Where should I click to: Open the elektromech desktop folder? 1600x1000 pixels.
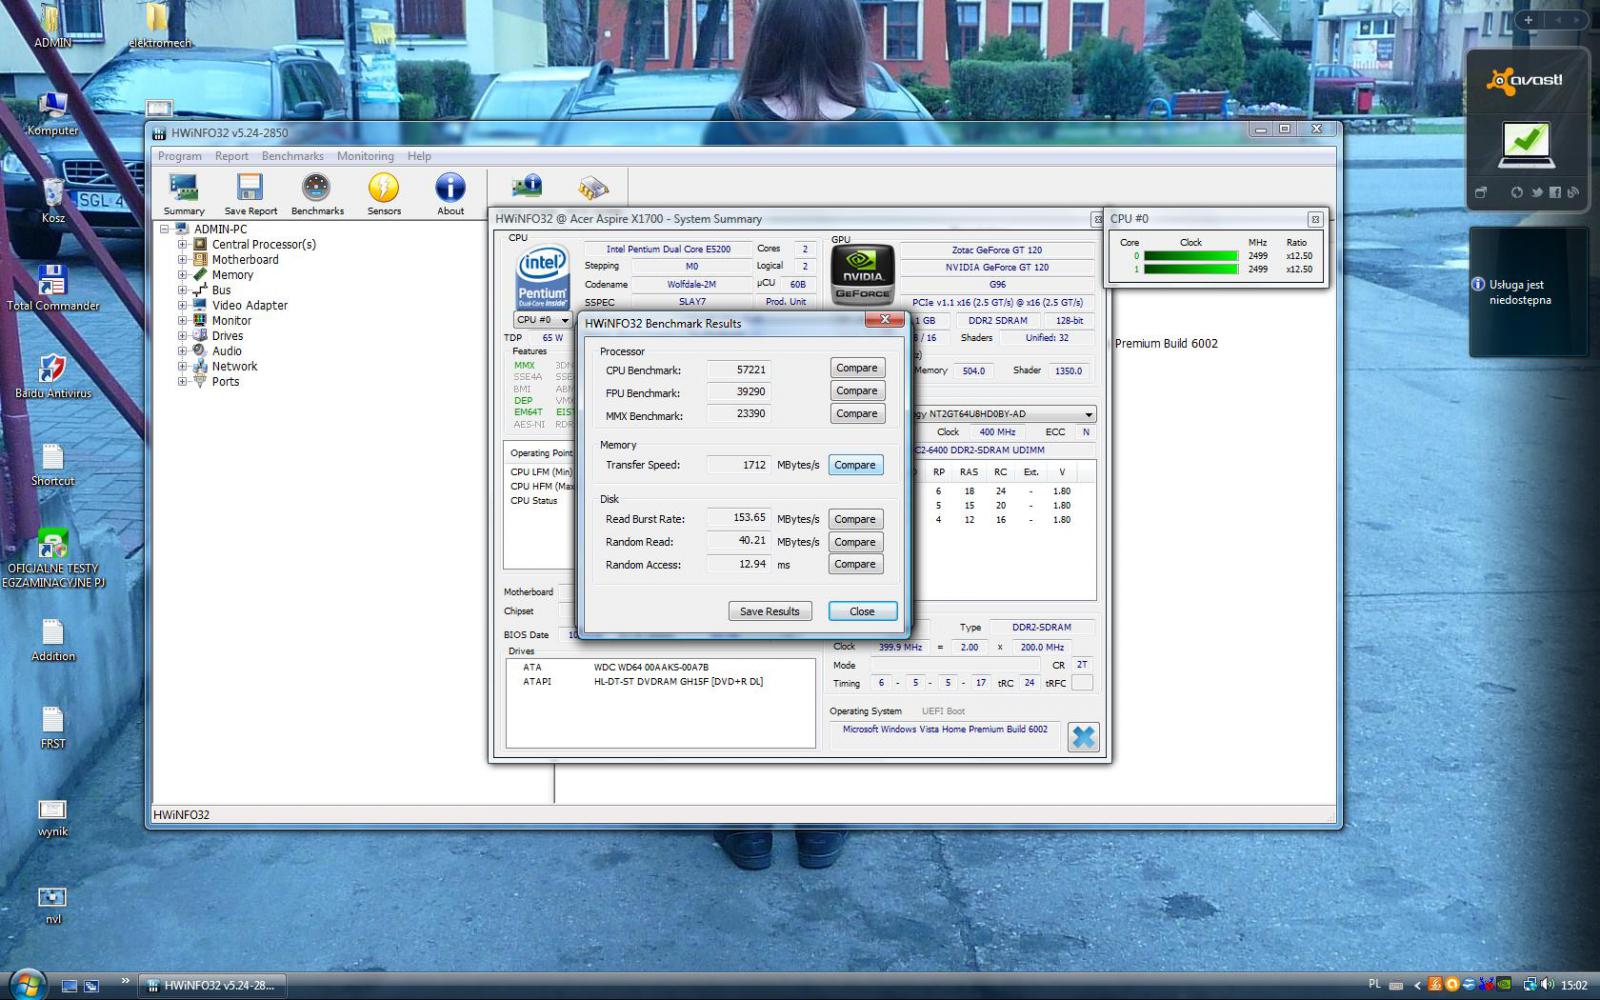click(x=160, y=25)
